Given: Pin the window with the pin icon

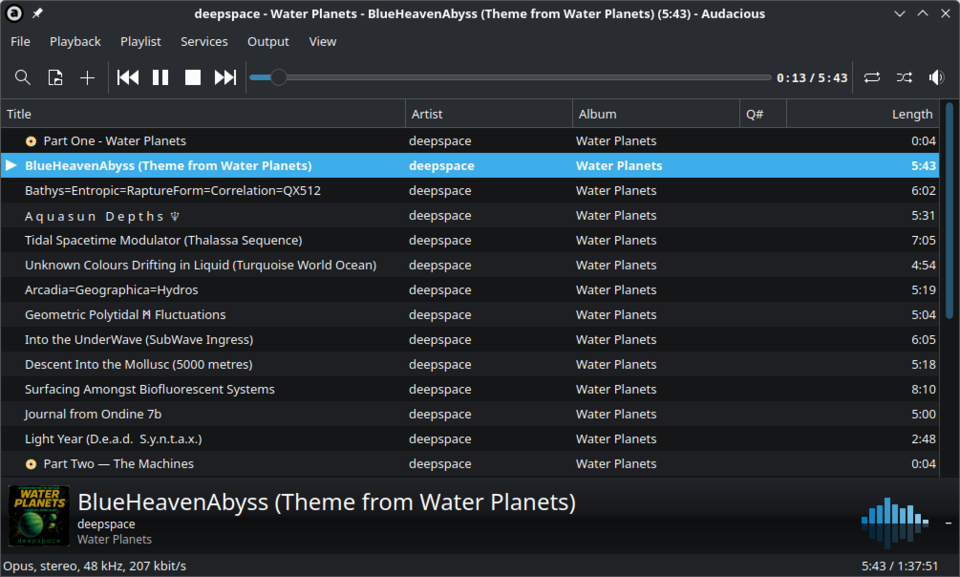Looking at the screenshot, I should click(x=37, y=14).
